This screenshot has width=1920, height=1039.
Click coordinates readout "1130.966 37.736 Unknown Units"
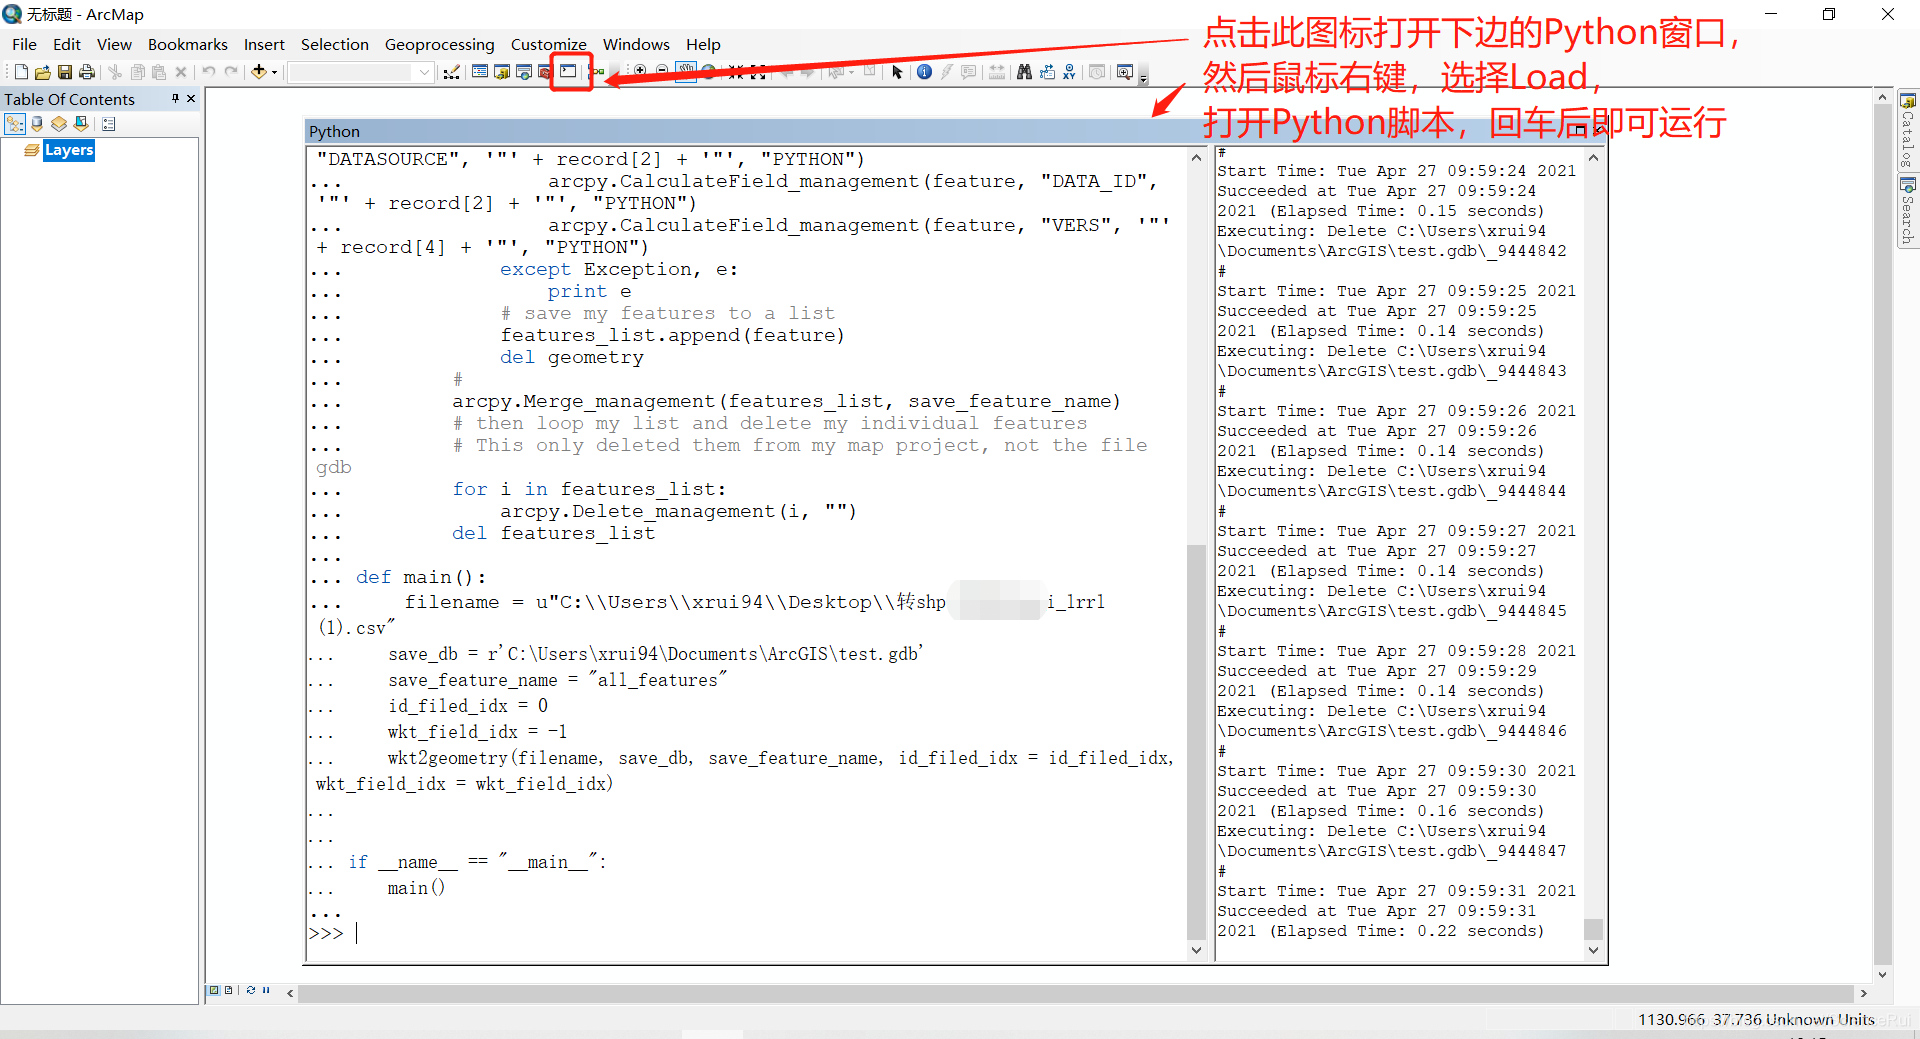[1756, 1019]
